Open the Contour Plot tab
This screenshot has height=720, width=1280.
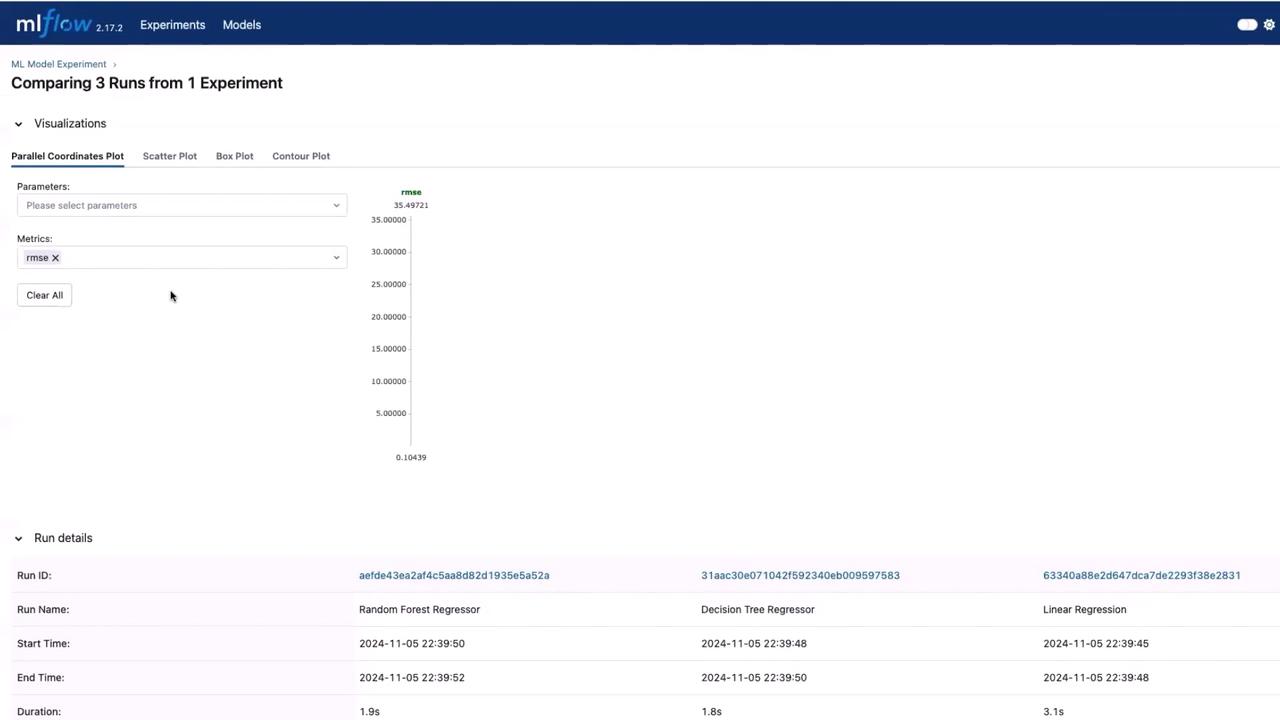coord(301,156)
